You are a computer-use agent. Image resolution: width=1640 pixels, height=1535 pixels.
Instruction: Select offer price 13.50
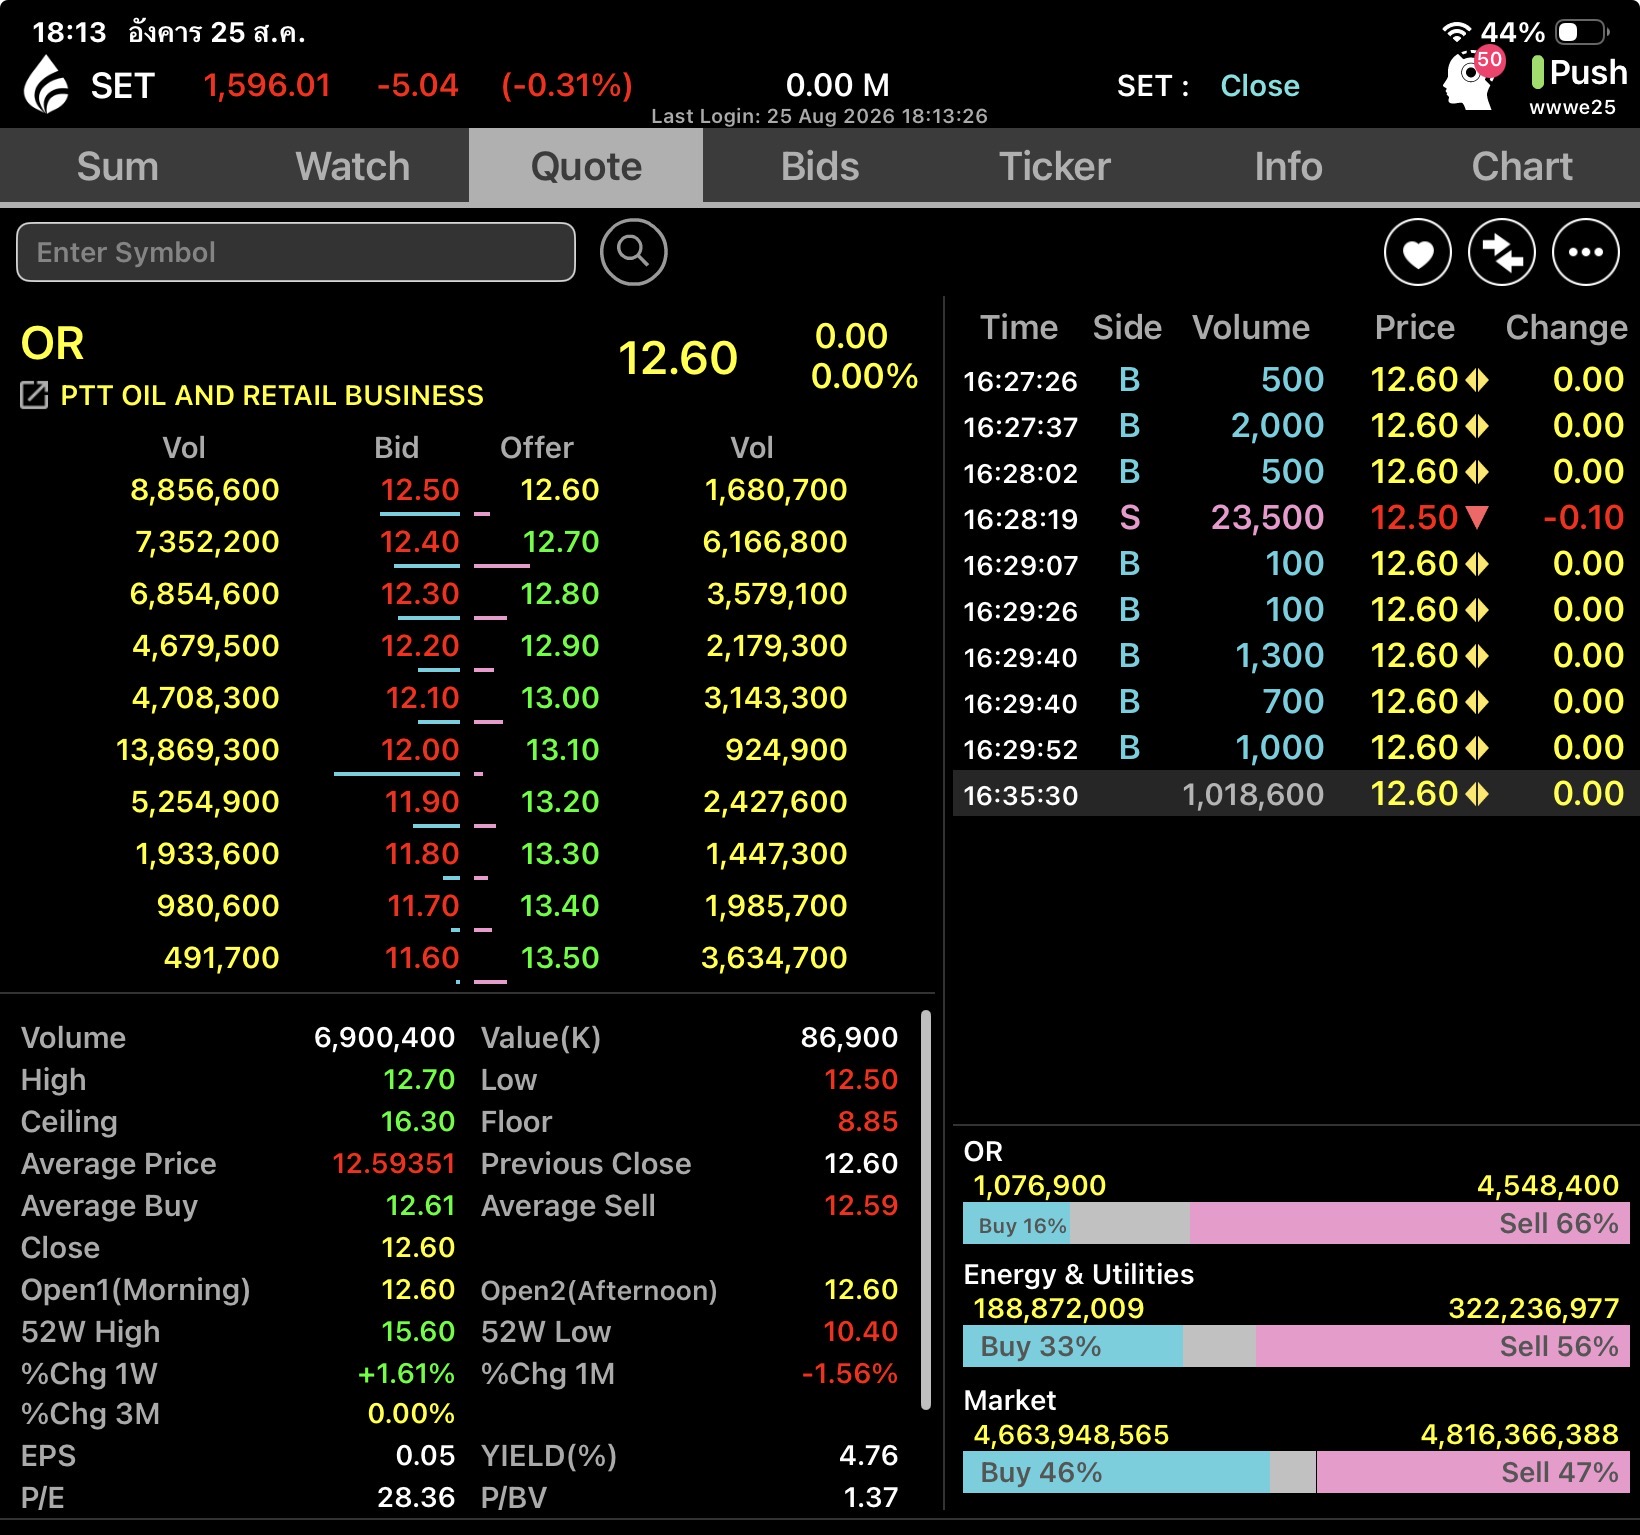click(560, 958)
